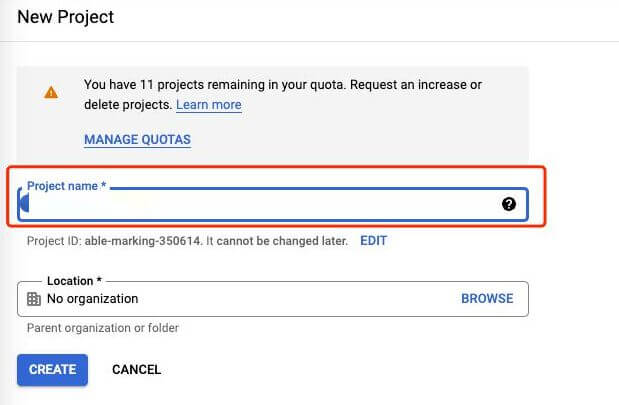Click the No organization location value
The image size is (619, 405).
[x=92, y=299]
